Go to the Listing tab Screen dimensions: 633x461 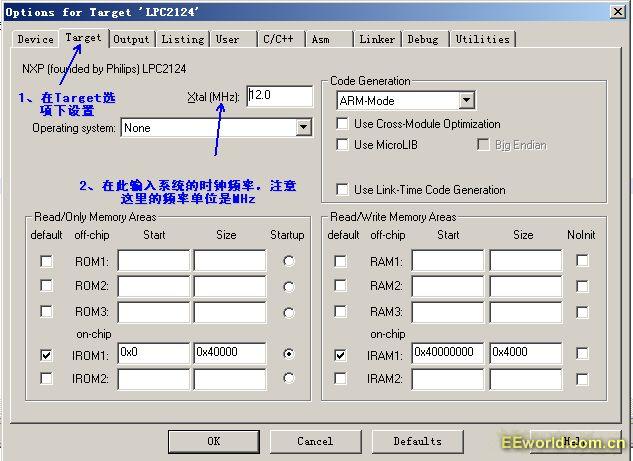182,39
